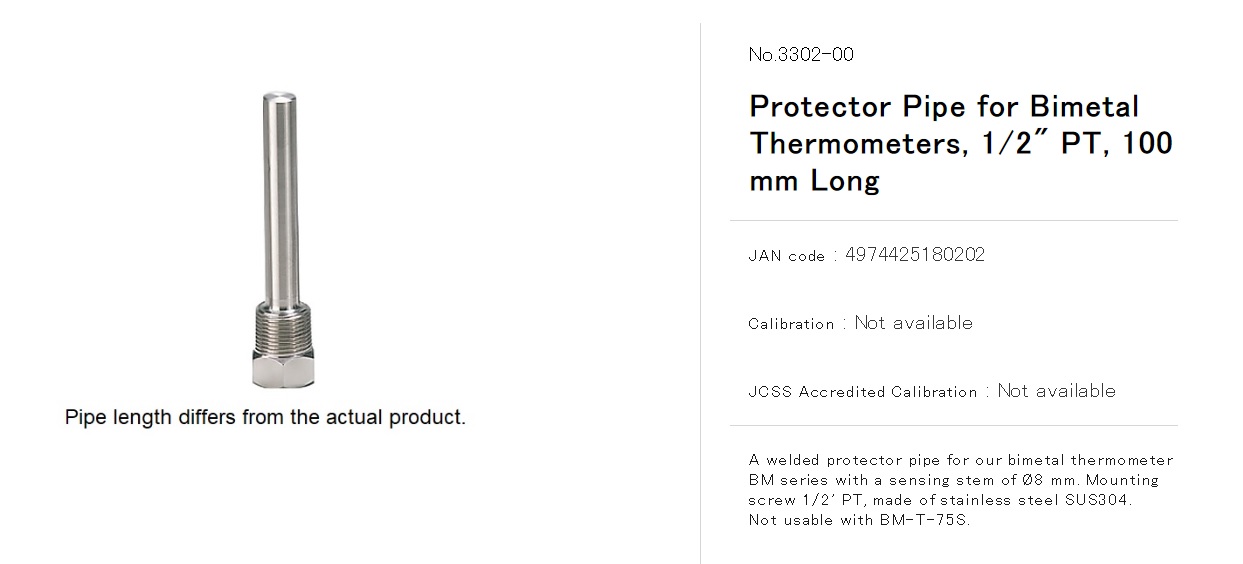The width and height of the screenshot is (1243, 564).
Task: Click Calibration's 'Not available' value
Action: (x=914, y=323)
